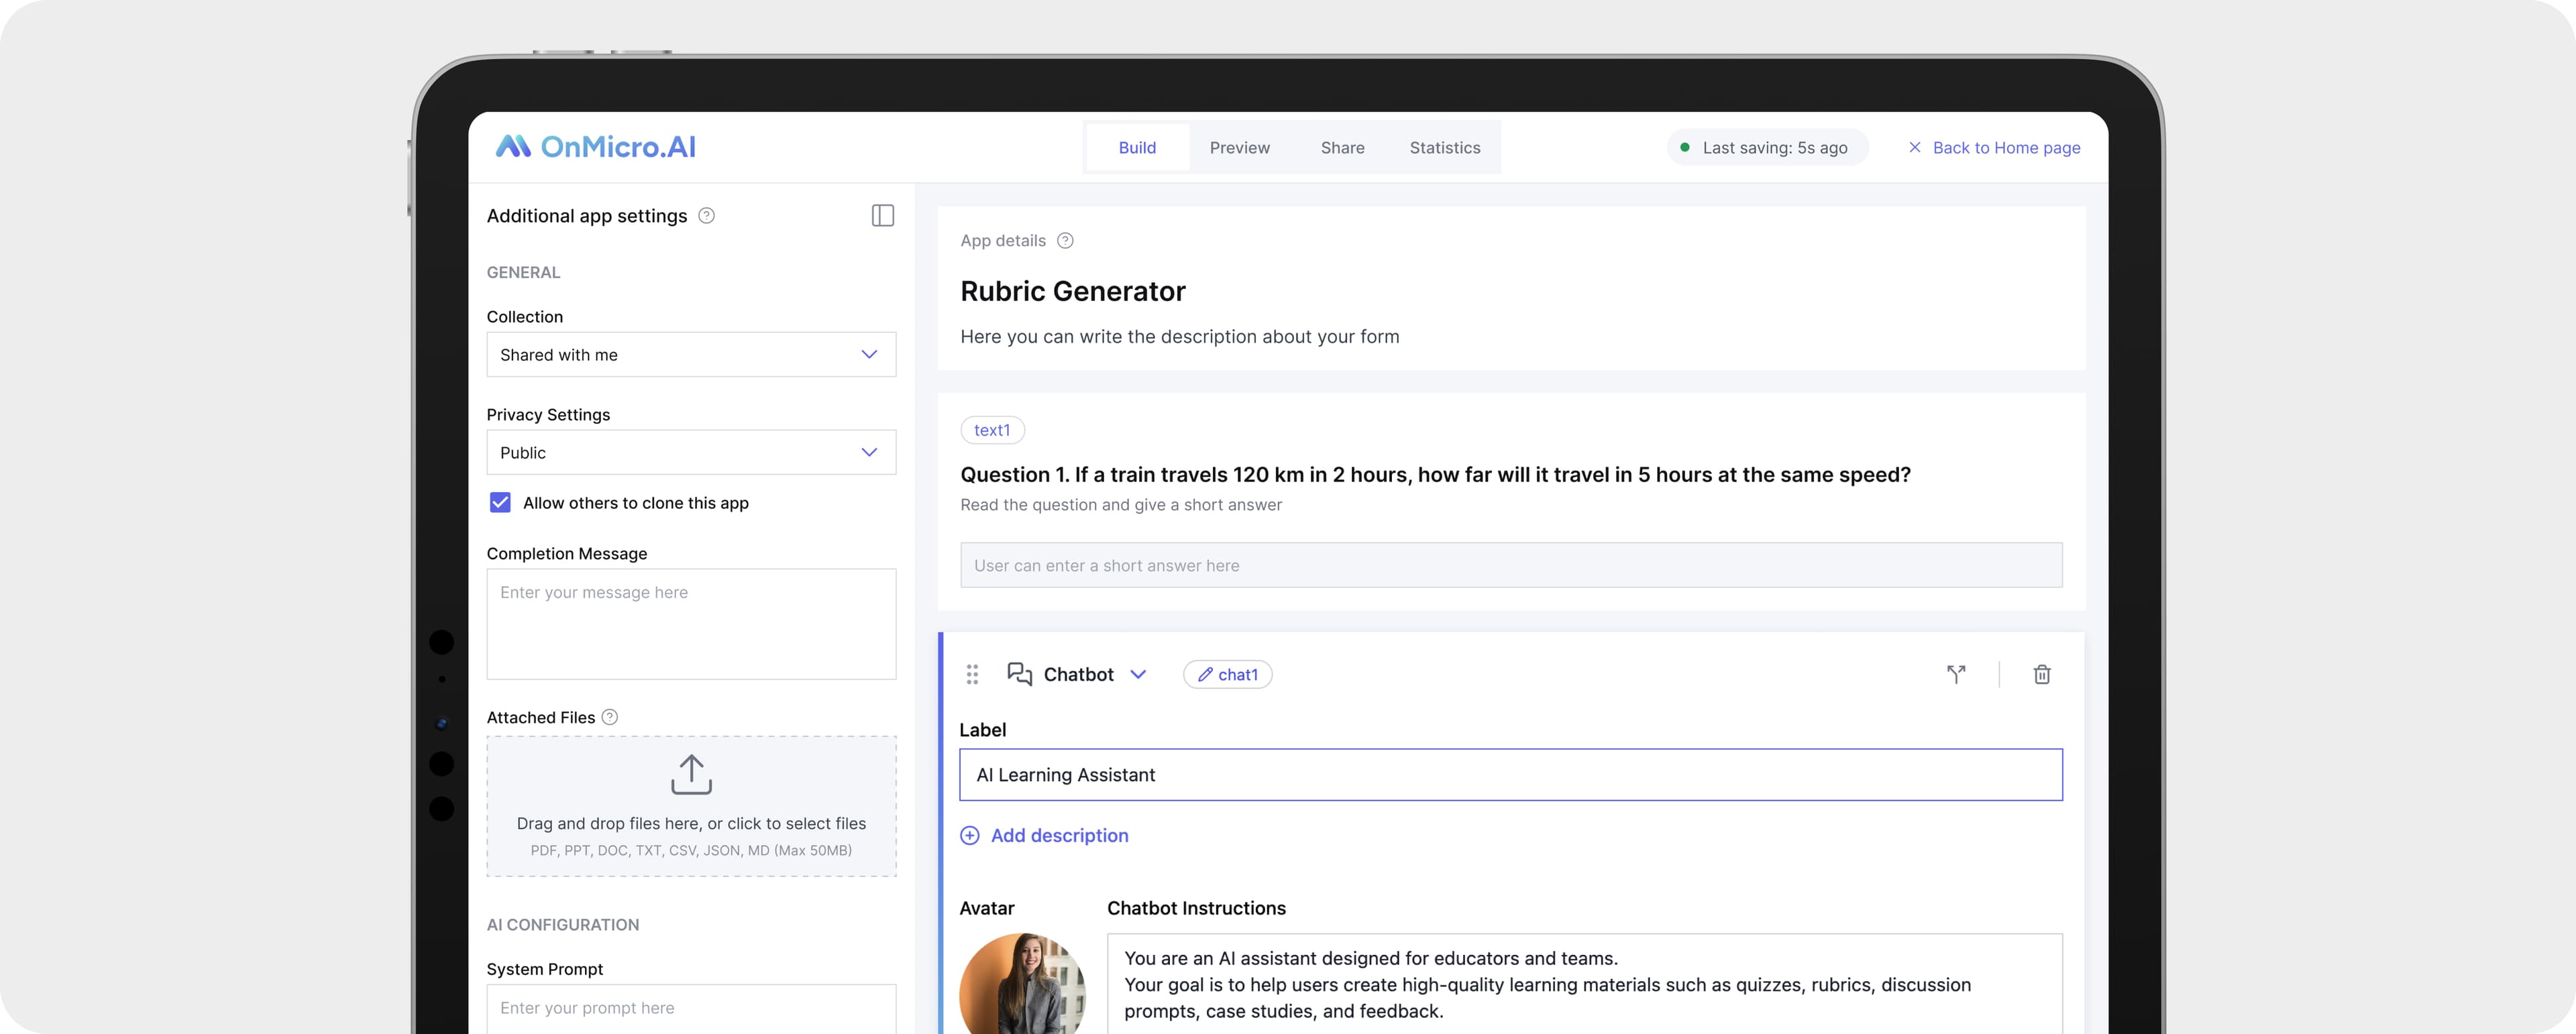The height and width of the screenshot is (1034, 2576).
Task: Open the Collection dropdown
Action: pyautogui.click(x=691, y=355)
